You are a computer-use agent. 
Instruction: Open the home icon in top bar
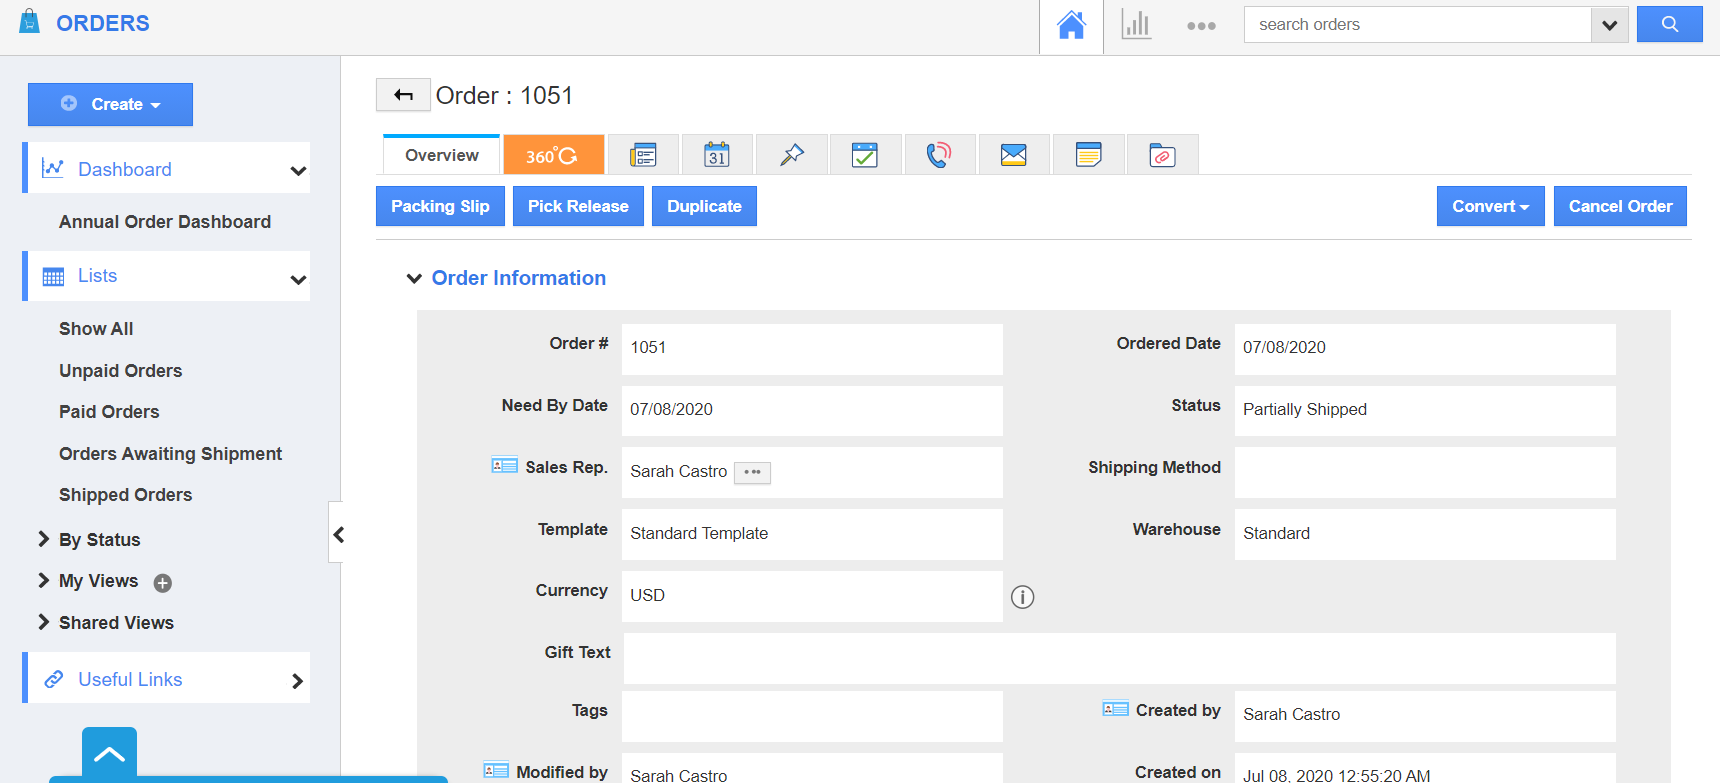pos(1071,25)
